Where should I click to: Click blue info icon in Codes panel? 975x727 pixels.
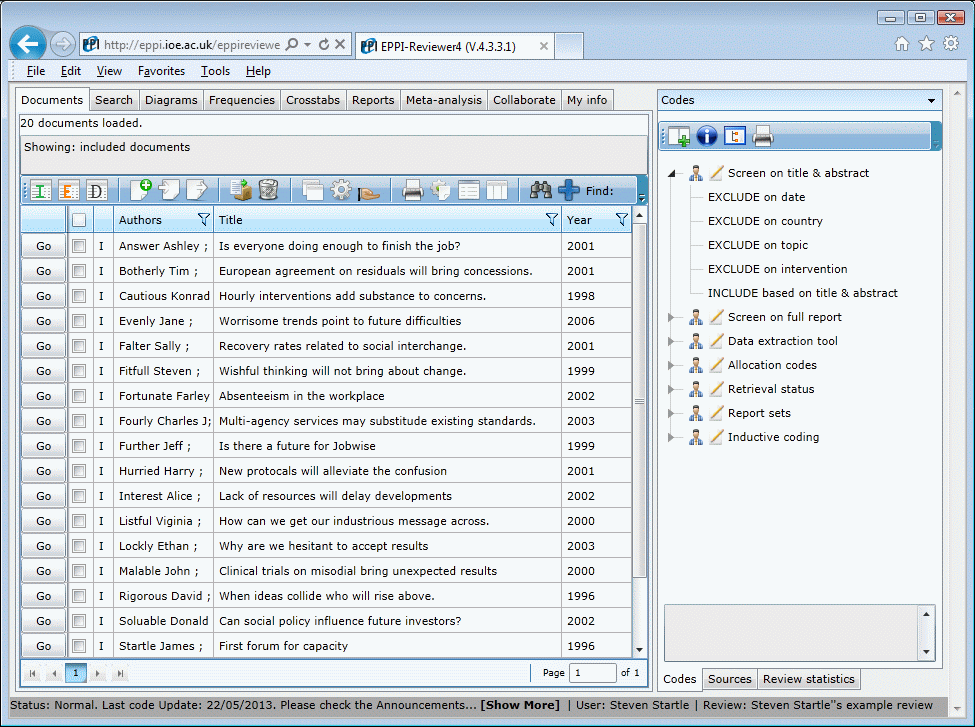706,136
